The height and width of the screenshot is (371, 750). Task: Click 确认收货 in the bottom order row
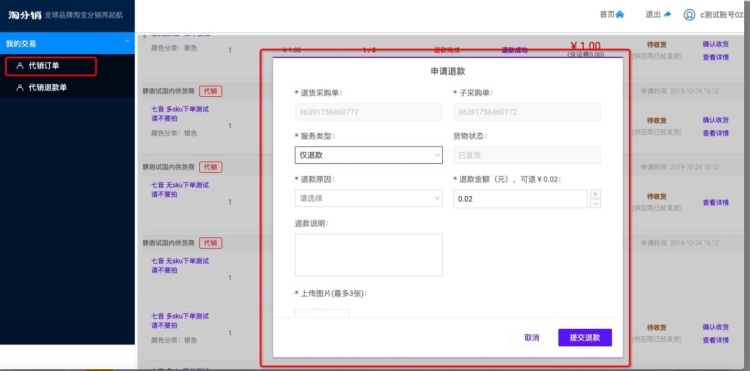click(716, 327)
